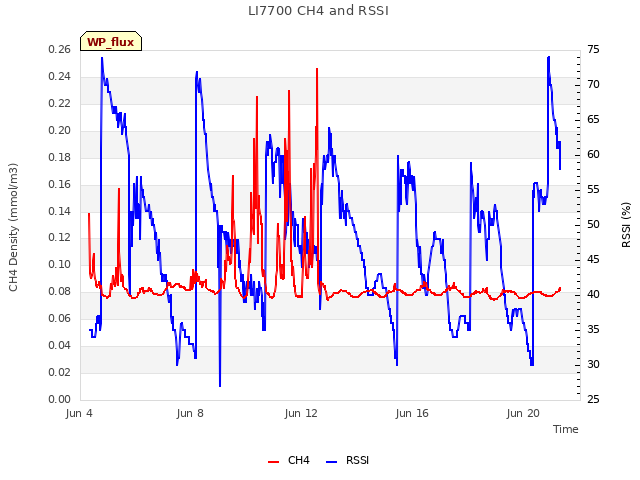
Task: Click the 50 right axis value
Action: point(593,224)
